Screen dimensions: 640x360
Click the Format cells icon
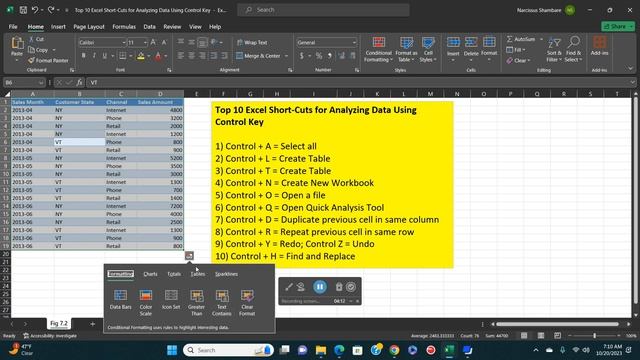pos(489,42)
